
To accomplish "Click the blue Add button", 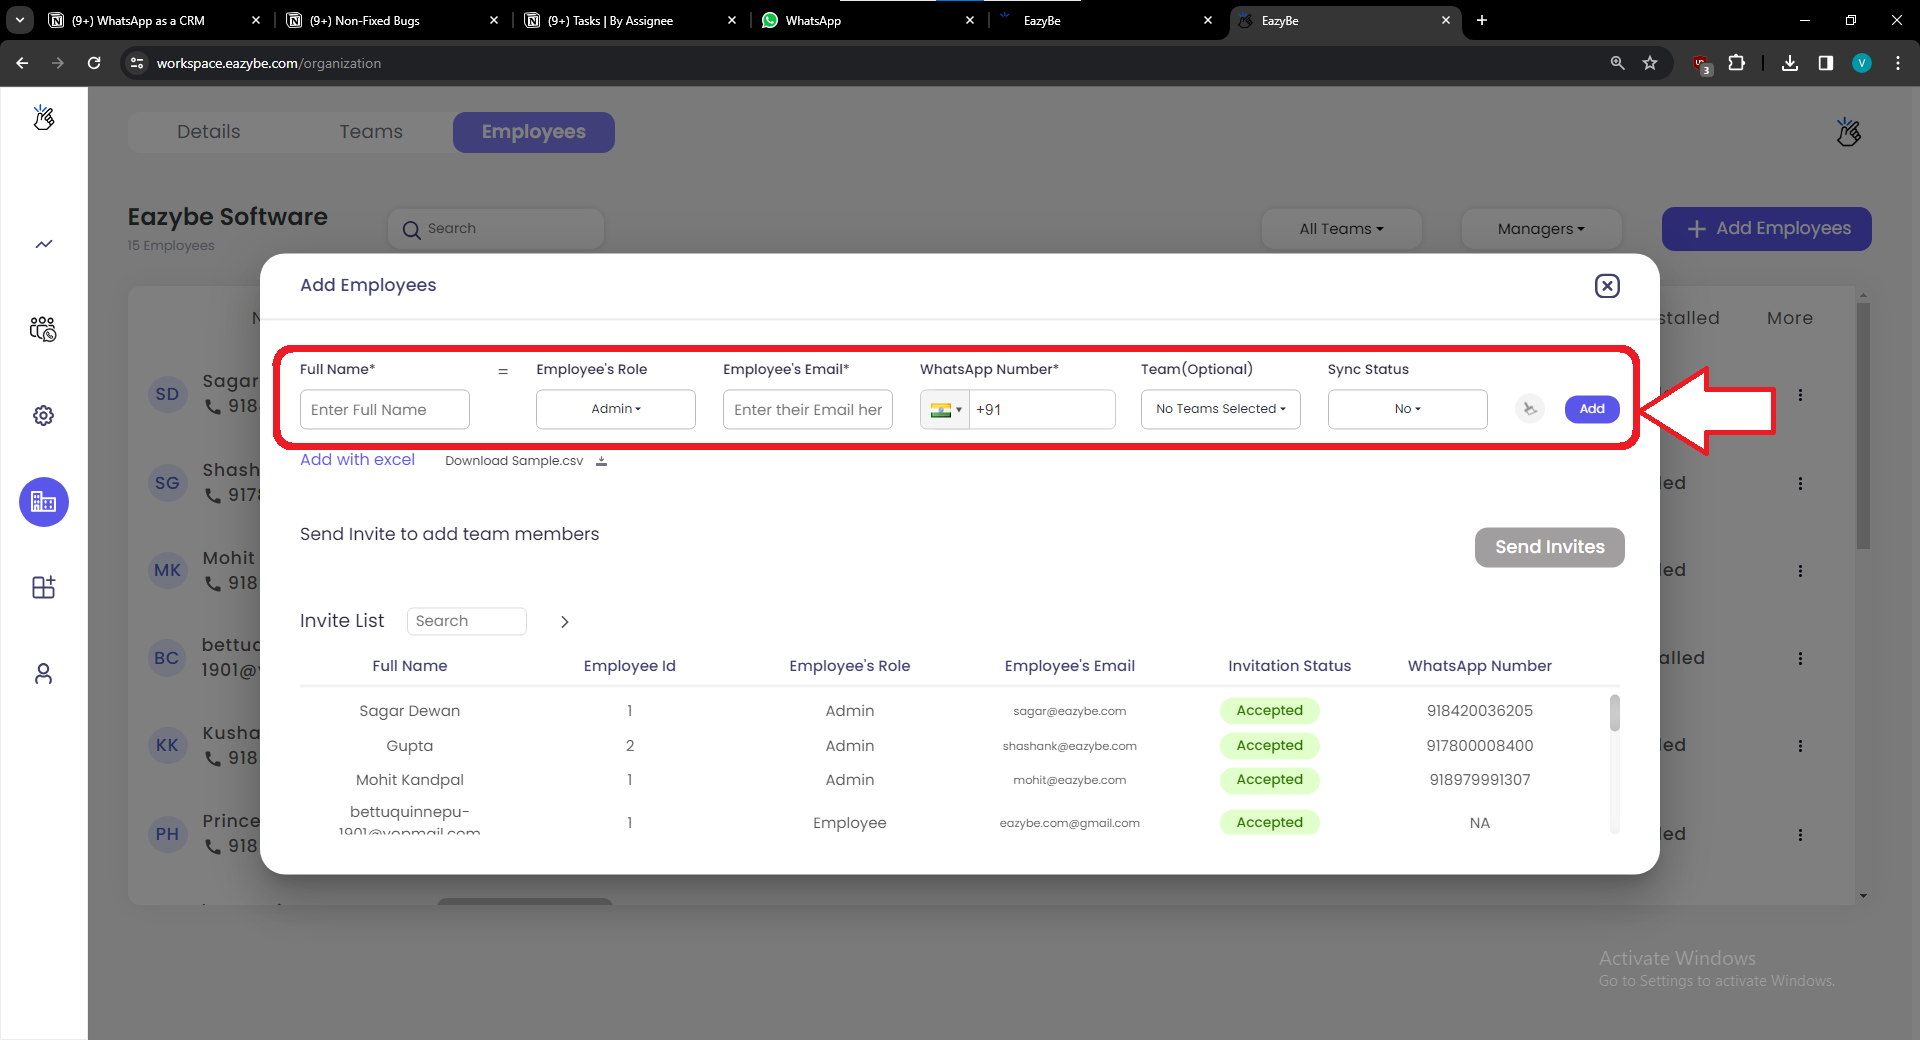I will 1592,409.
